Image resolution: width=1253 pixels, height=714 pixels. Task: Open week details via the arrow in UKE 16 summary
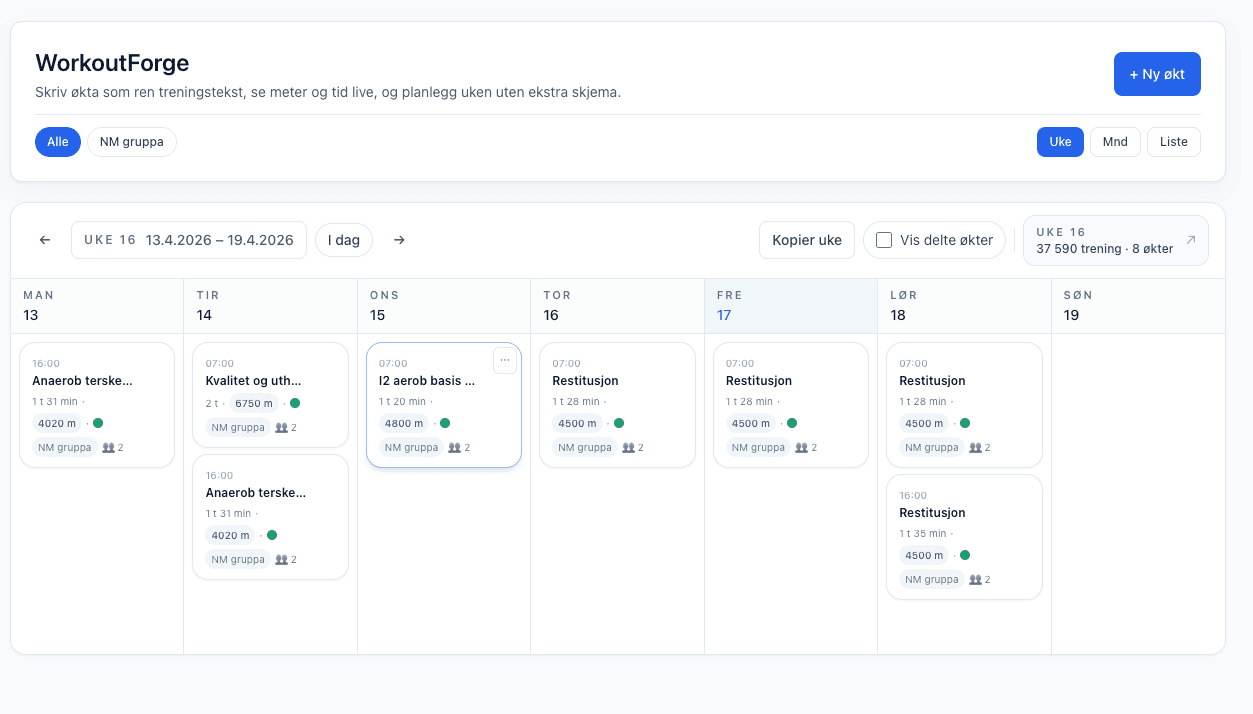[1189, 240]
